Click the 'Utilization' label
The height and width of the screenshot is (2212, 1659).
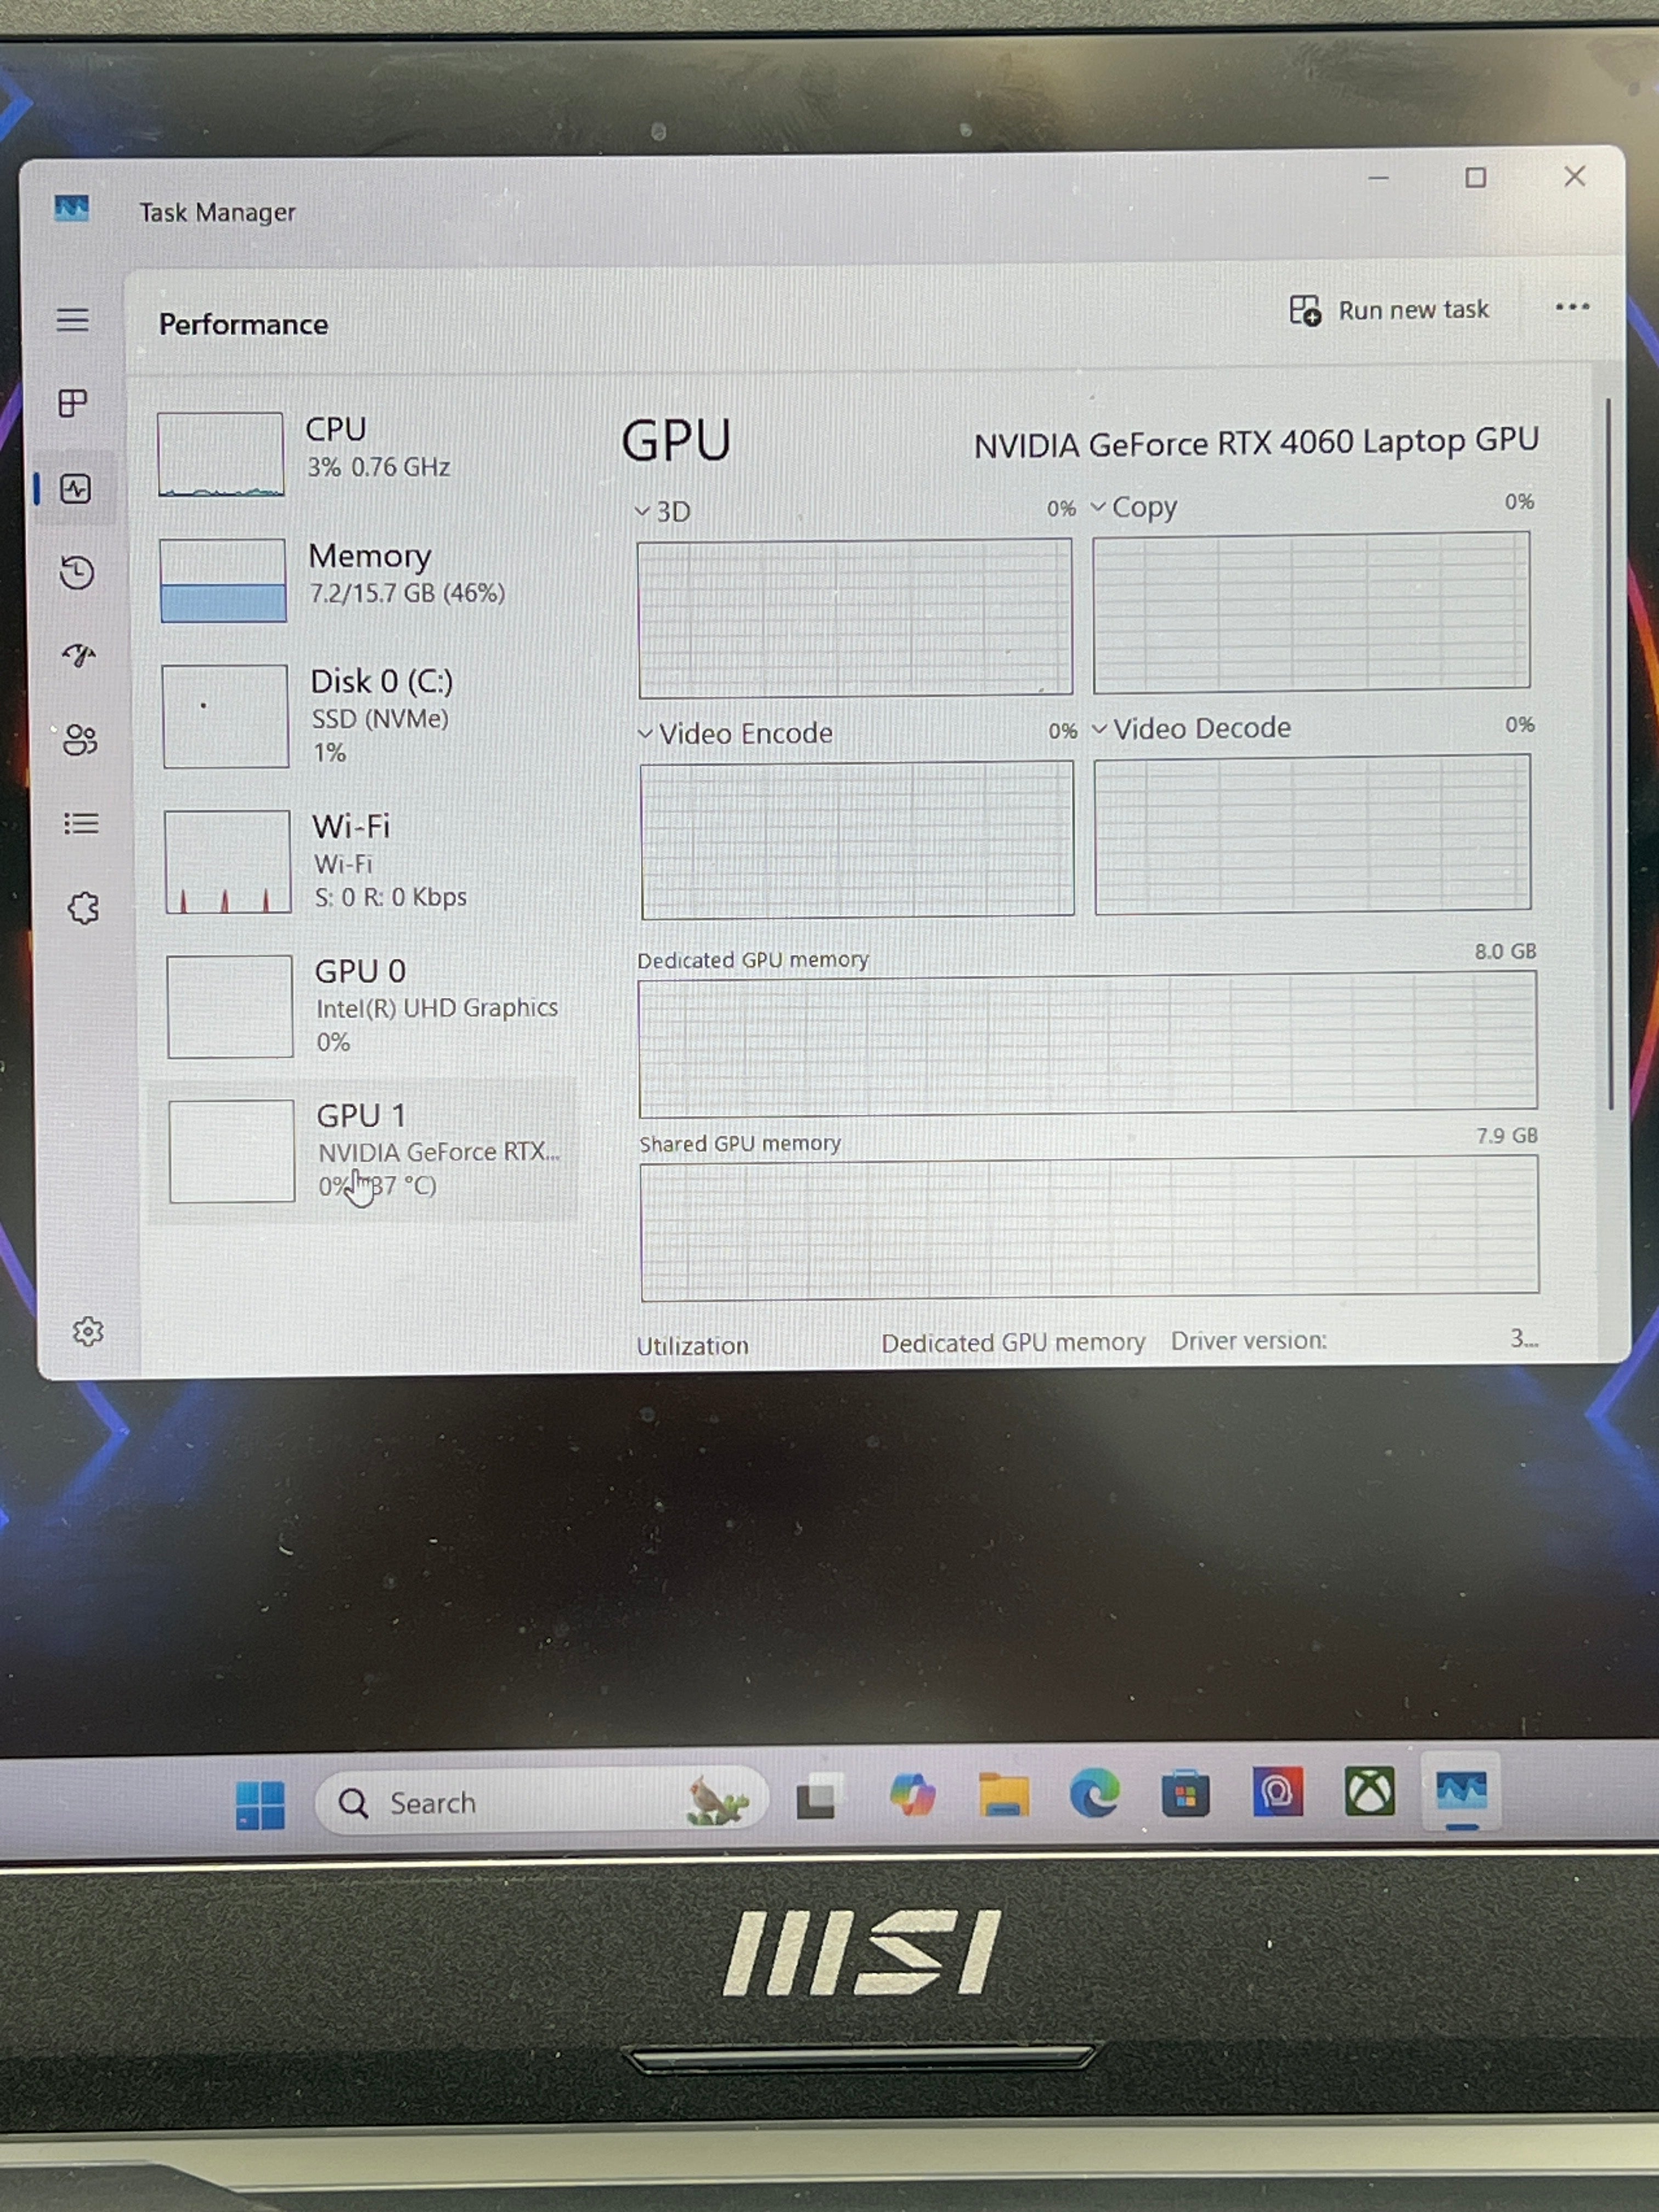click(692, 1346)
